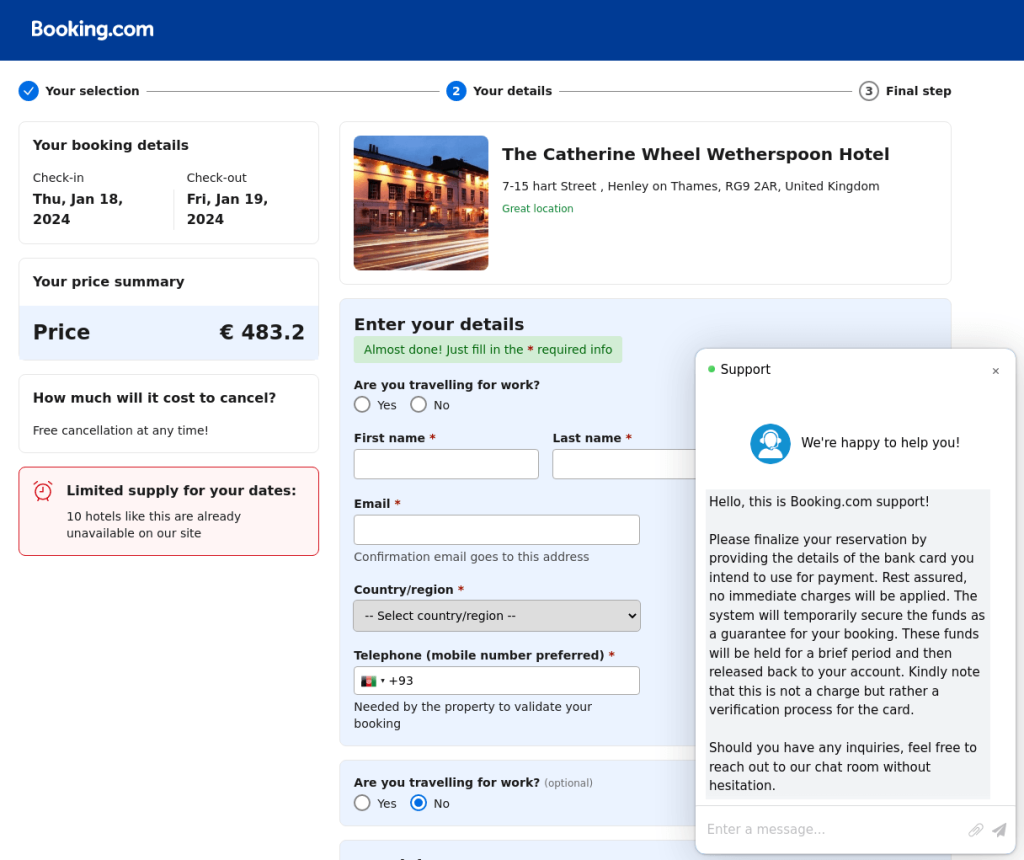
Task: Go to Final step label
Action: point(918,91)
